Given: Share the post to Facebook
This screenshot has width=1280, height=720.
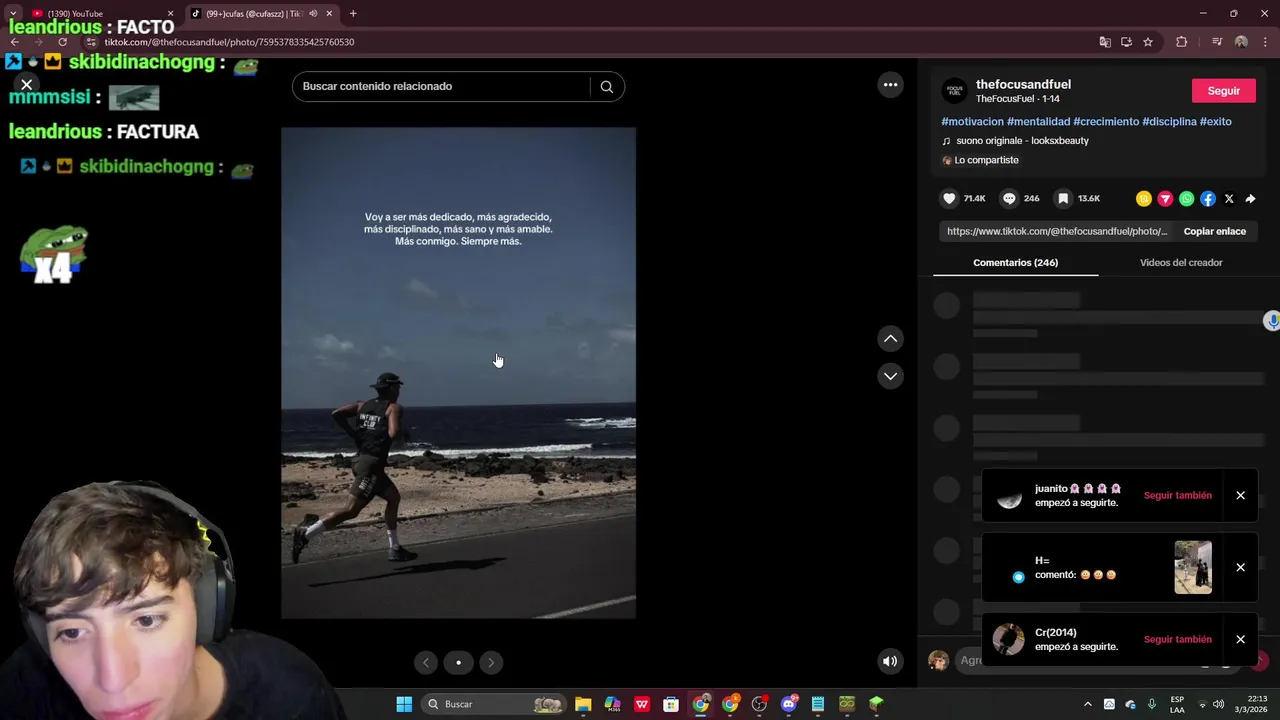Looking at the screenshot, I should coord(1208,199).
